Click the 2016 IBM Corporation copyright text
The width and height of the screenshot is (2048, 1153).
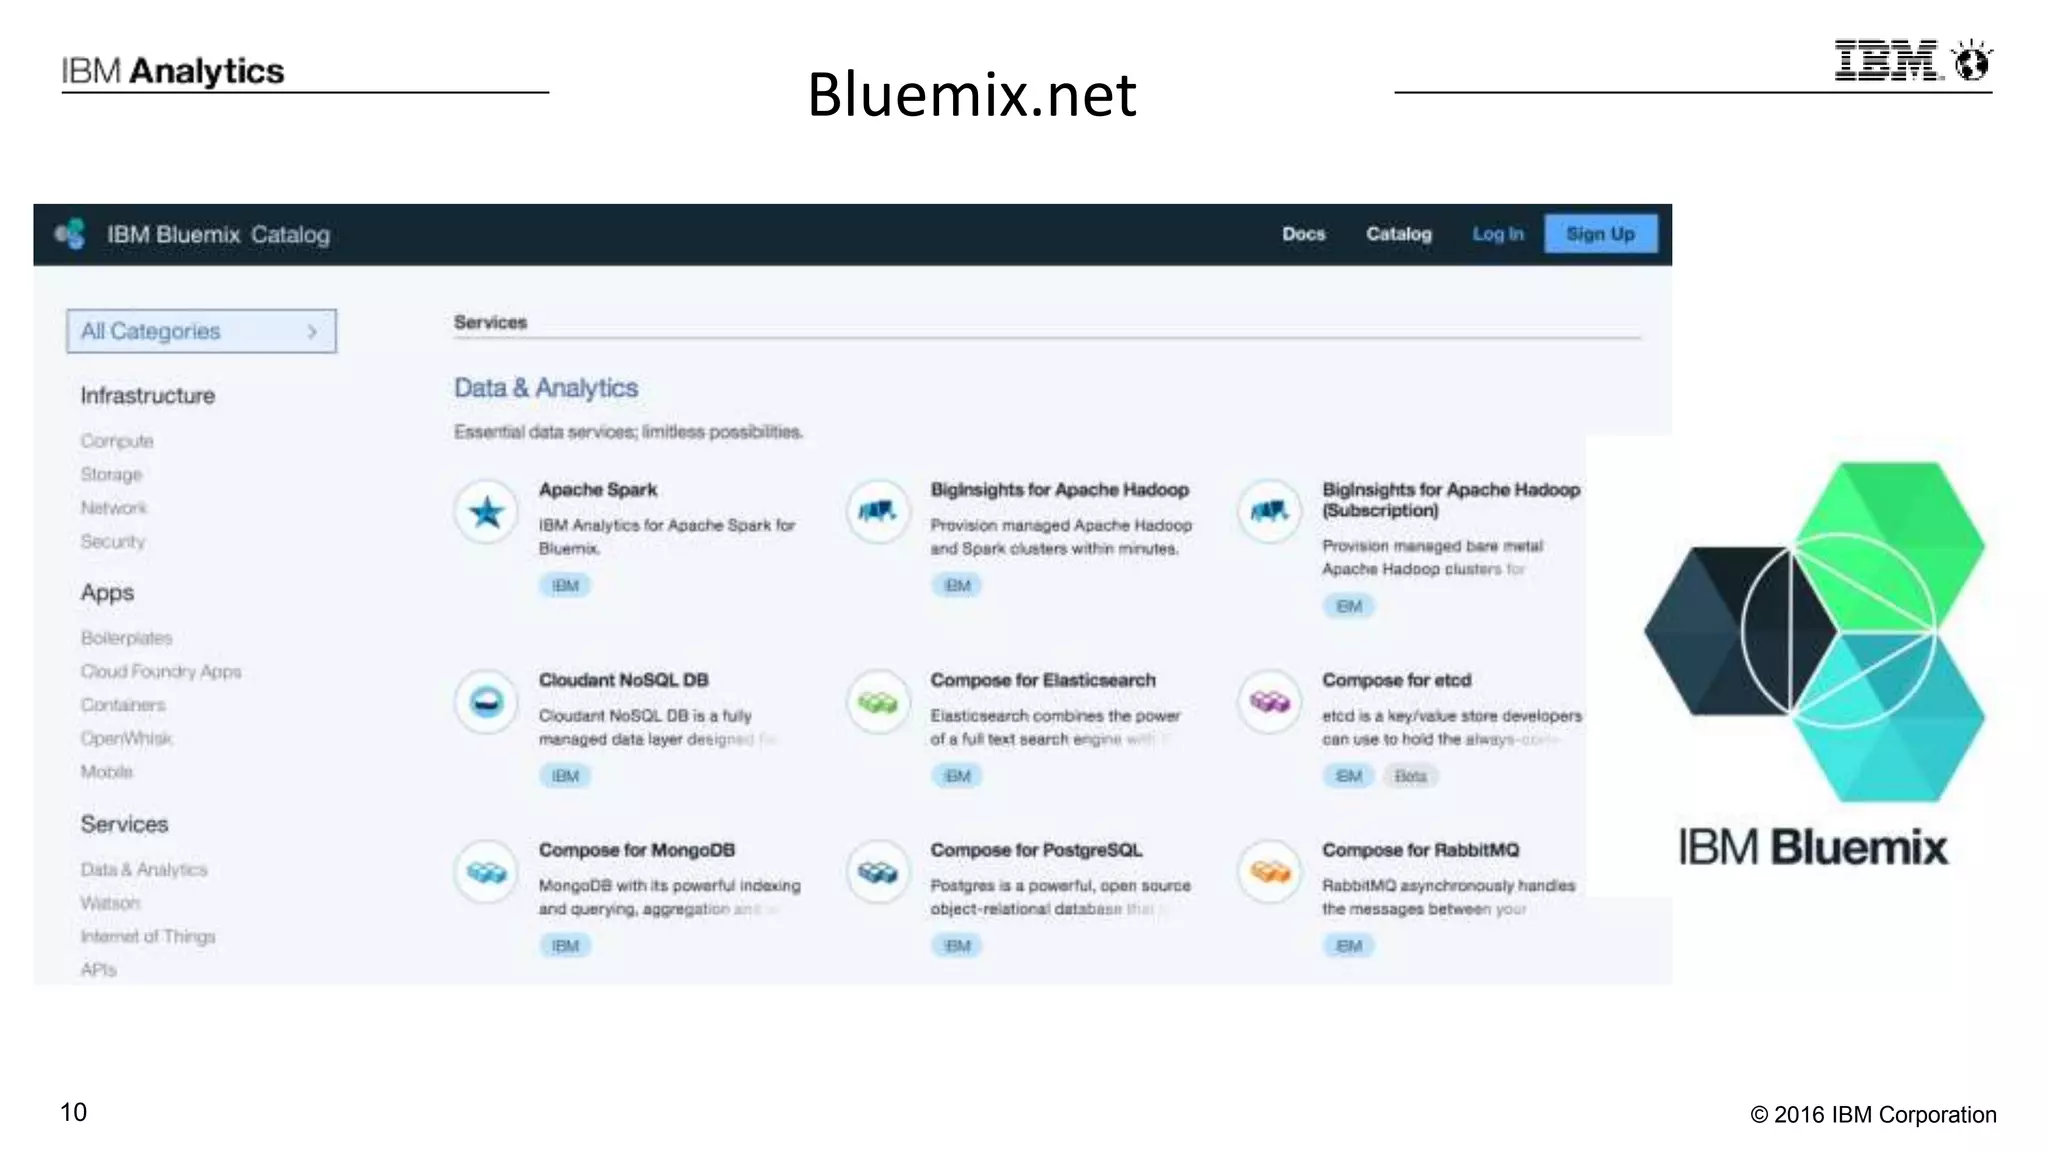tap(1873, 1115)
